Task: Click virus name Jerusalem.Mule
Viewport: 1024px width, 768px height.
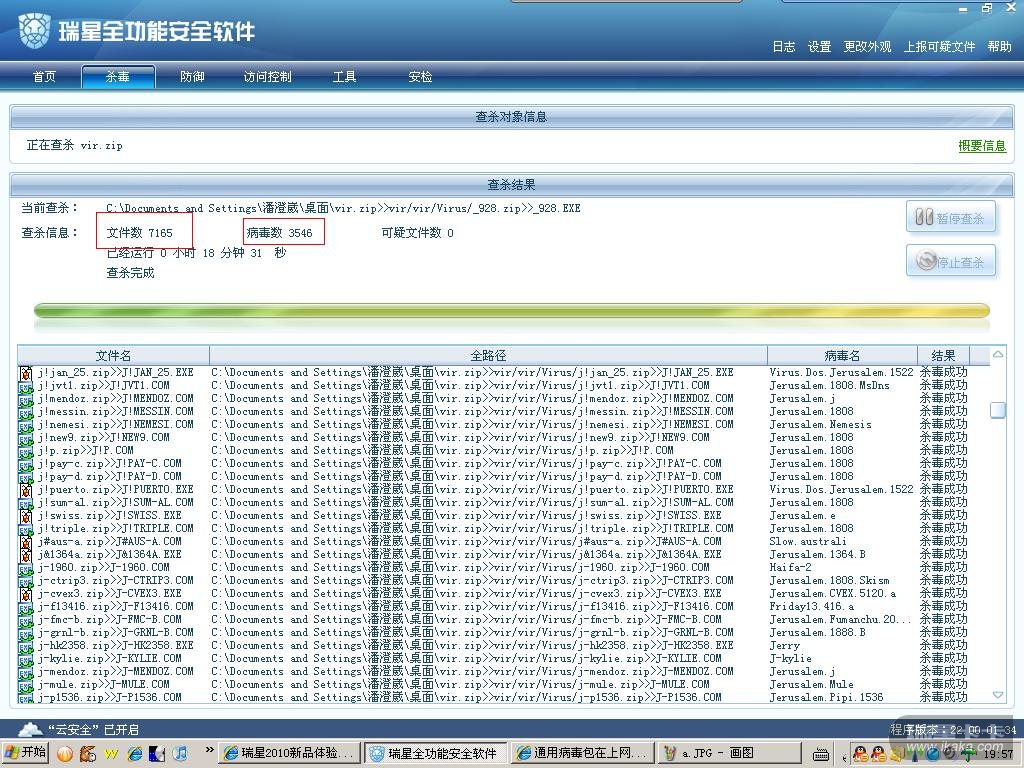Action: [811, 684]
